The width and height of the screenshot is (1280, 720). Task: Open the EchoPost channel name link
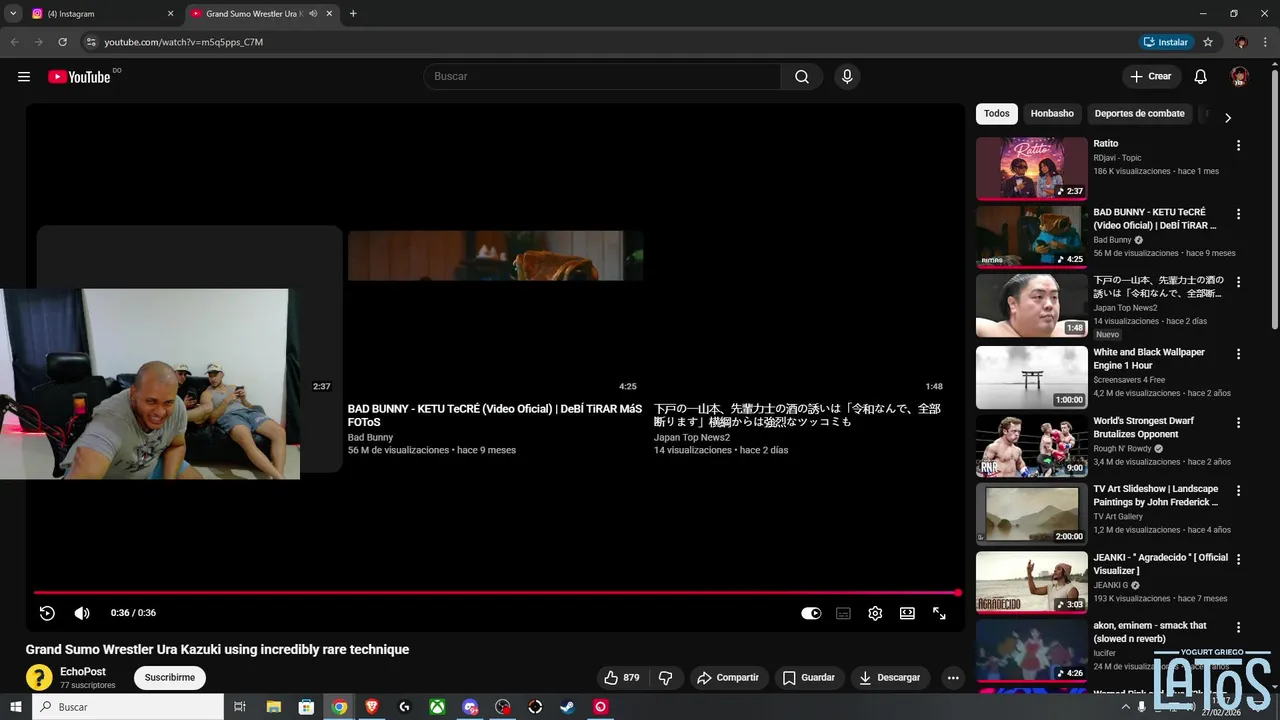click(83, 672)
